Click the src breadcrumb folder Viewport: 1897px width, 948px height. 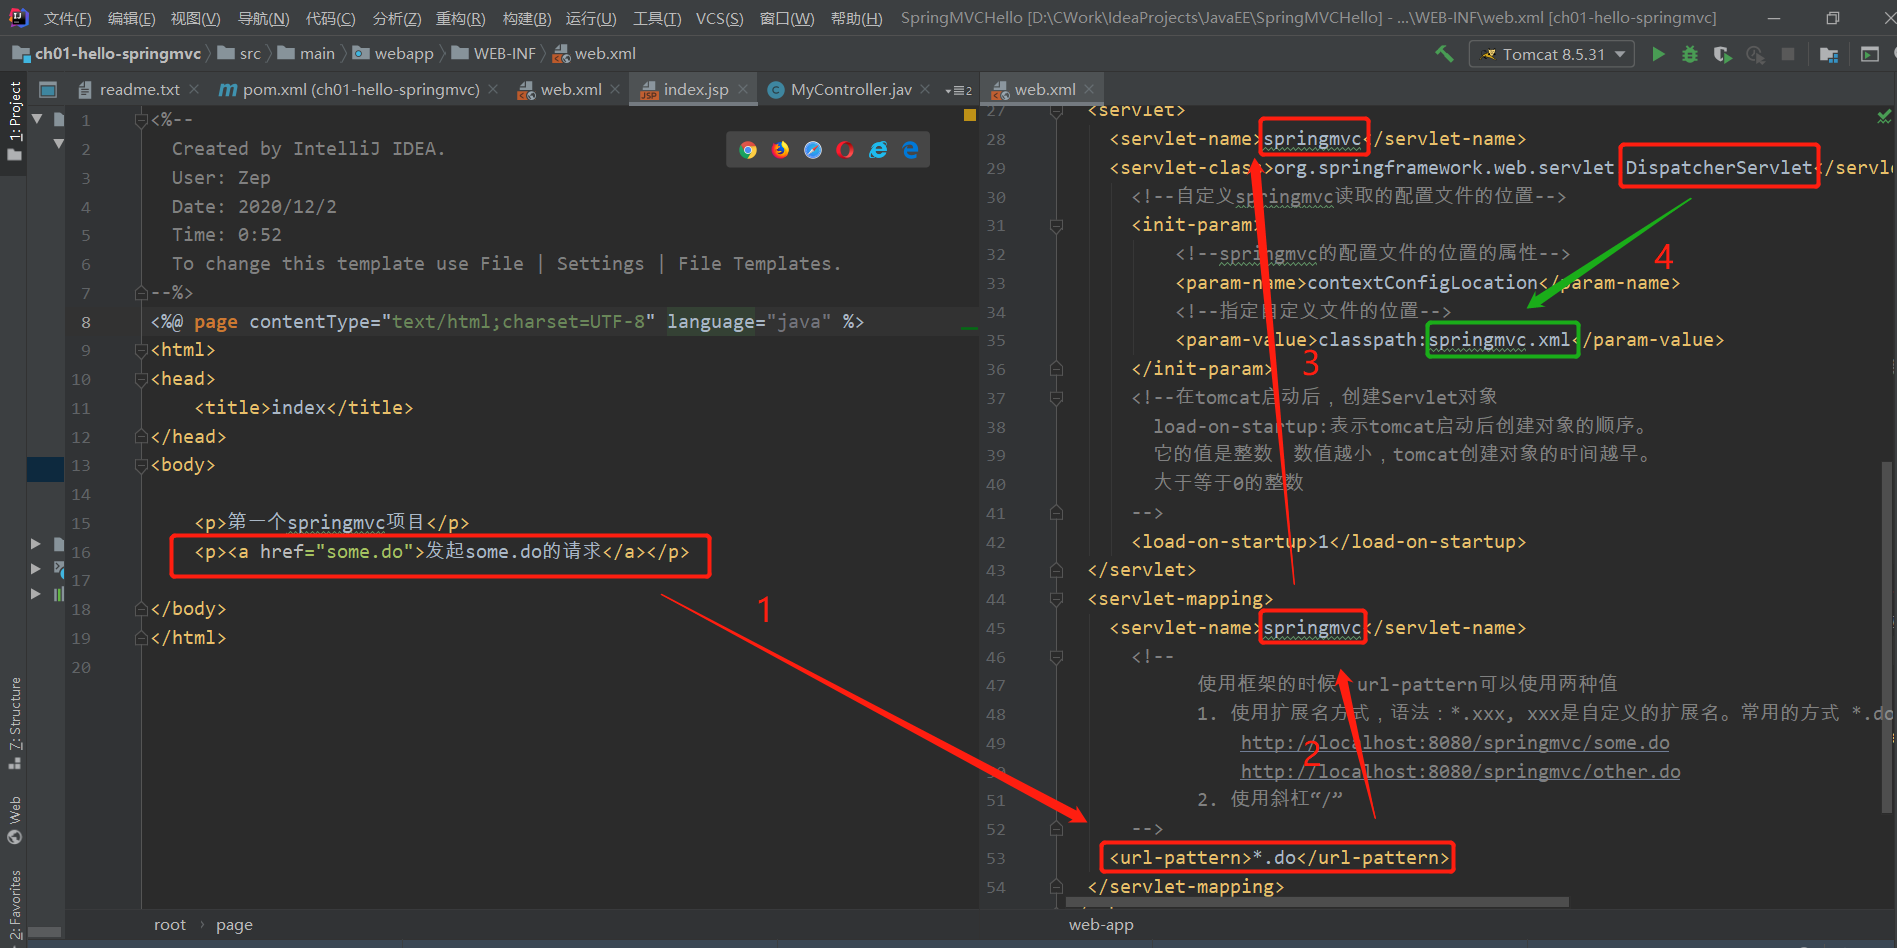(x=239, y=54)
